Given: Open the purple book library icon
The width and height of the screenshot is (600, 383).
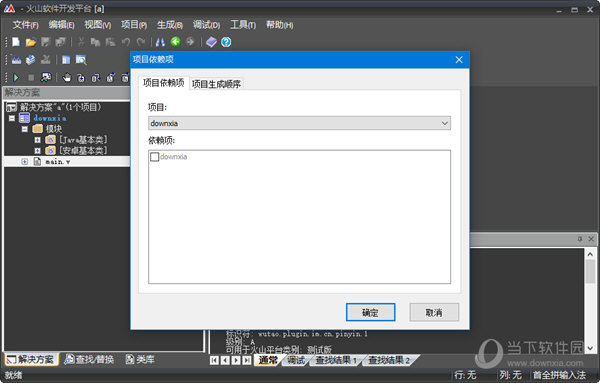Looking at the screenshot, I should (211, 42).
